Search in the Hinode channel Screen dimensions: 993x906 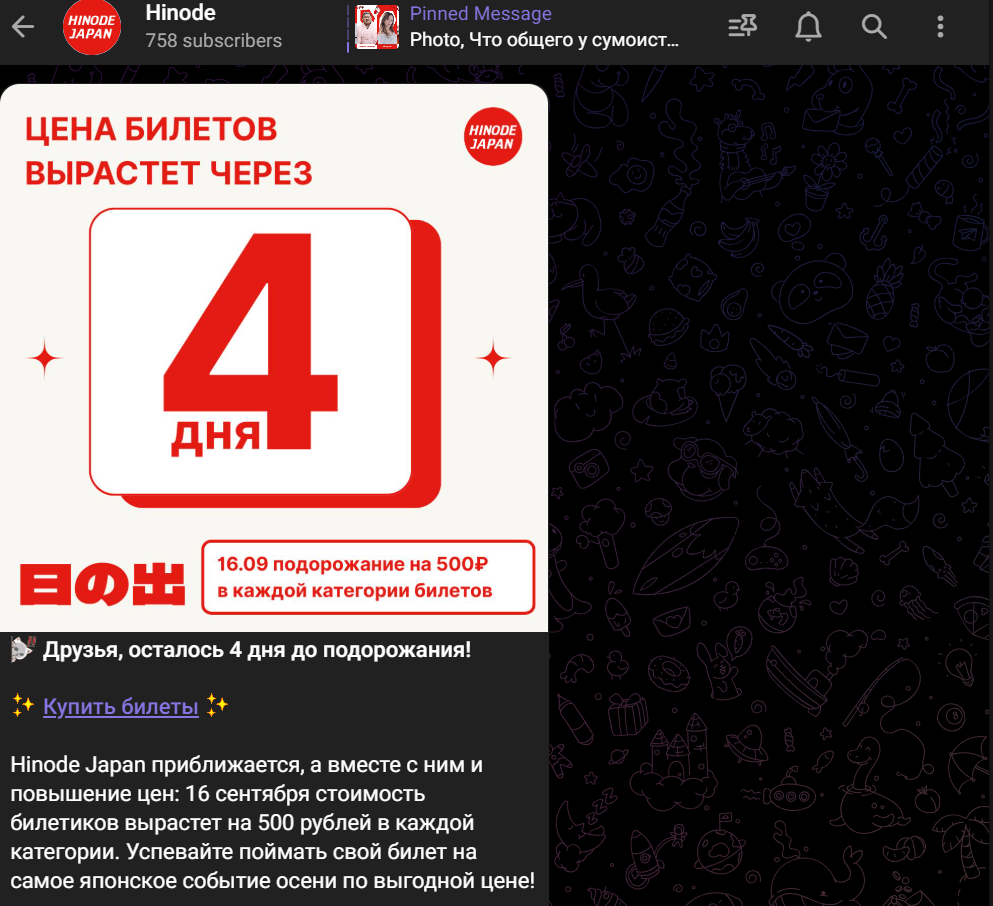tap(874, 27)
